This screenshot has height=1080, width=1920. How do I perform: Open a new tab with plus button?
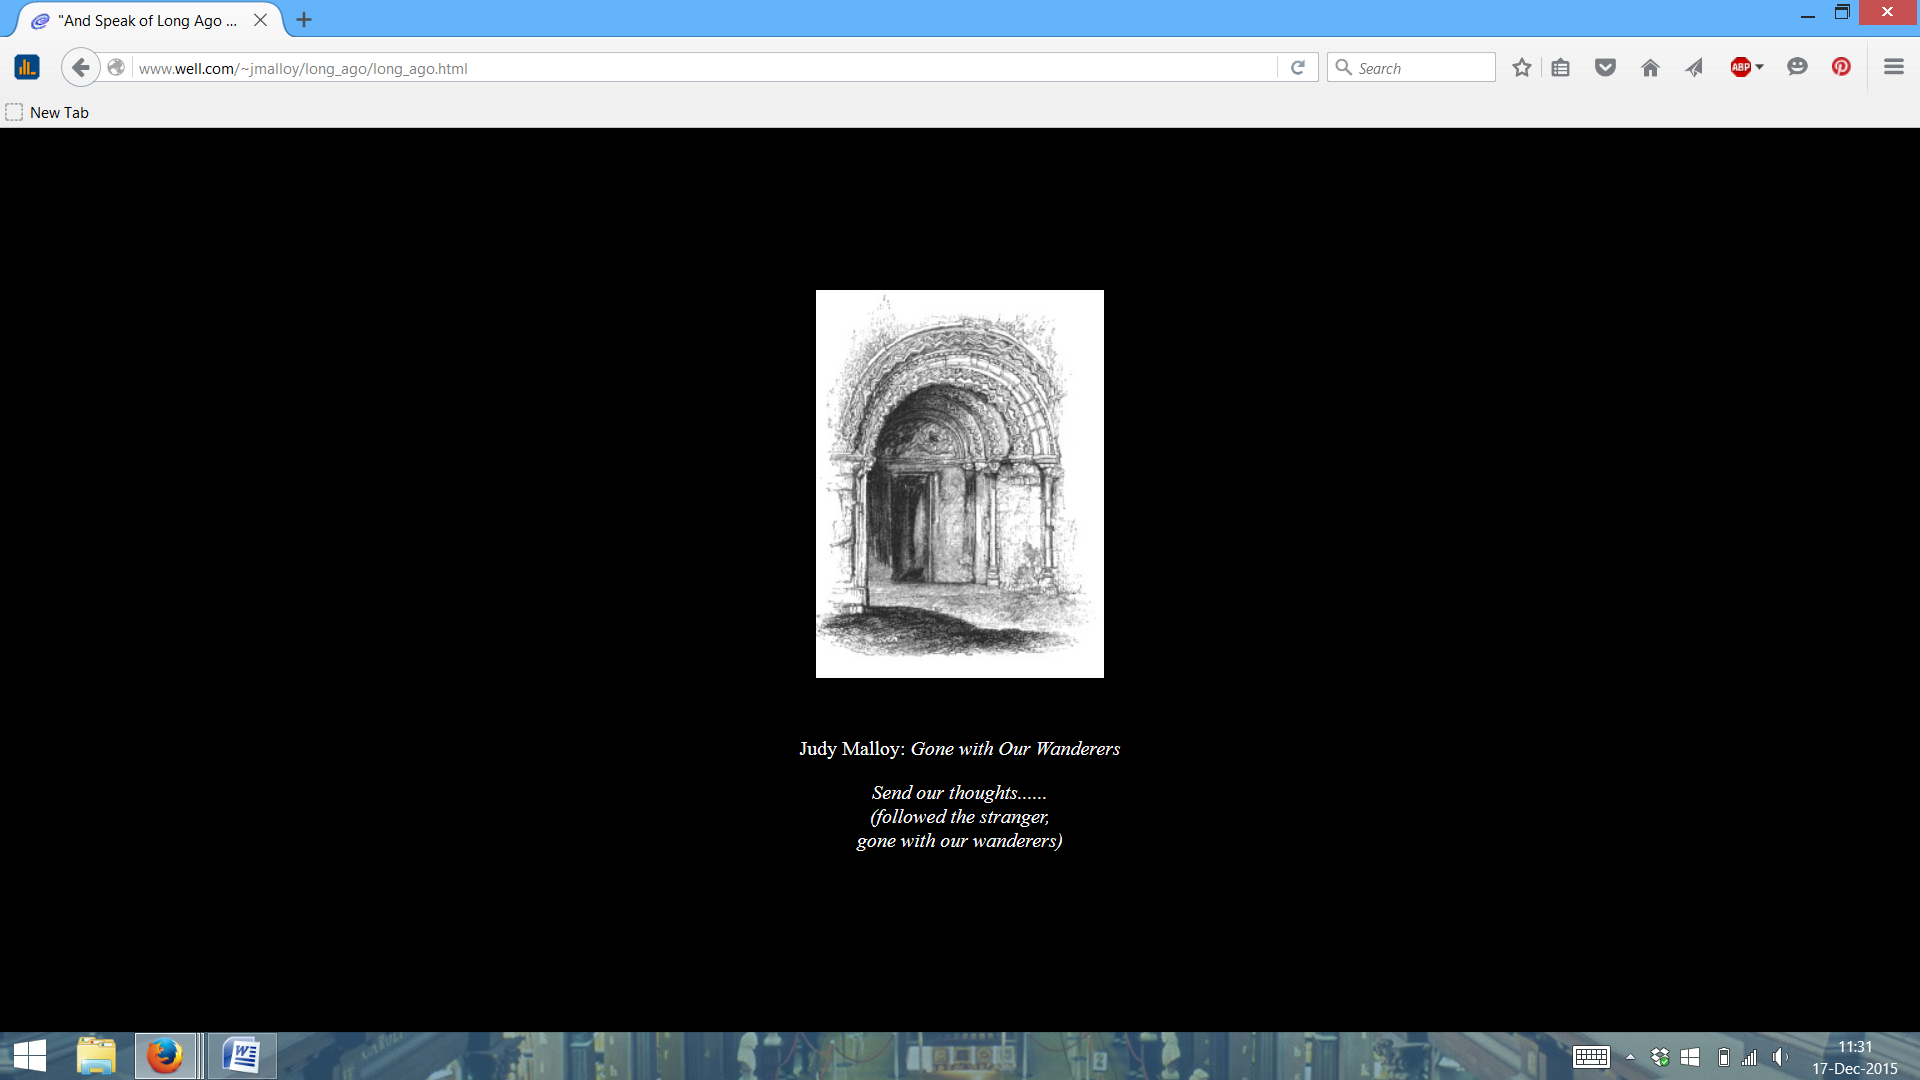(x=304, y=20)
